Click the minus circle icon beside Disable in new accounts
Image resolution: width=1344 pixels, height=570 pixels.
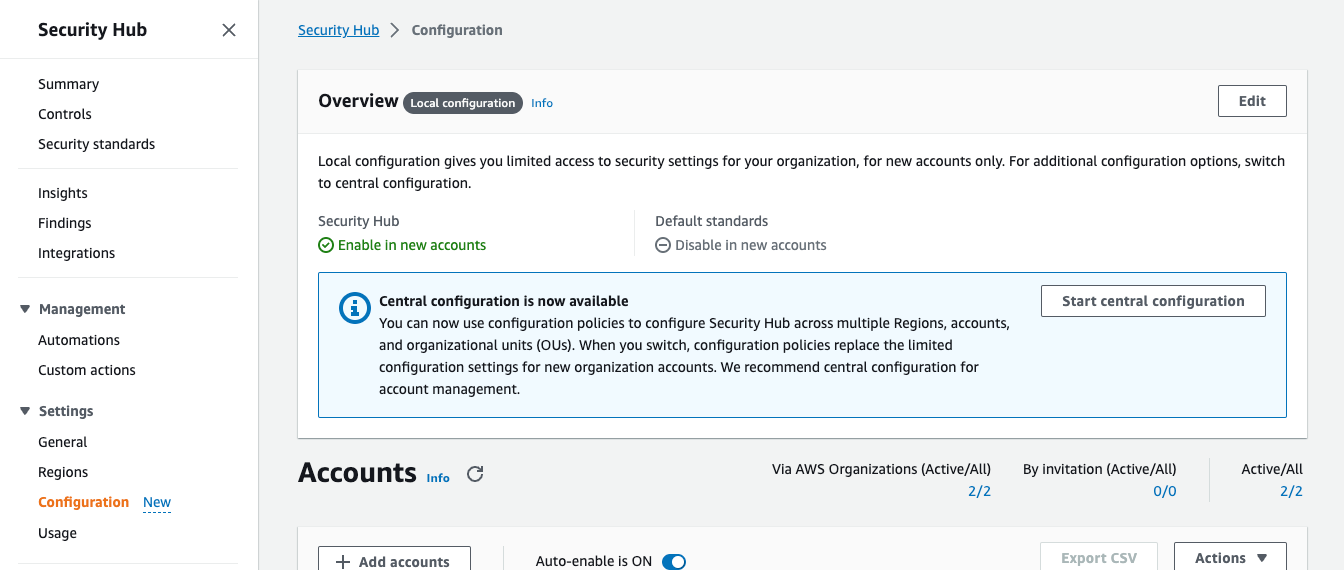(662, 245)
